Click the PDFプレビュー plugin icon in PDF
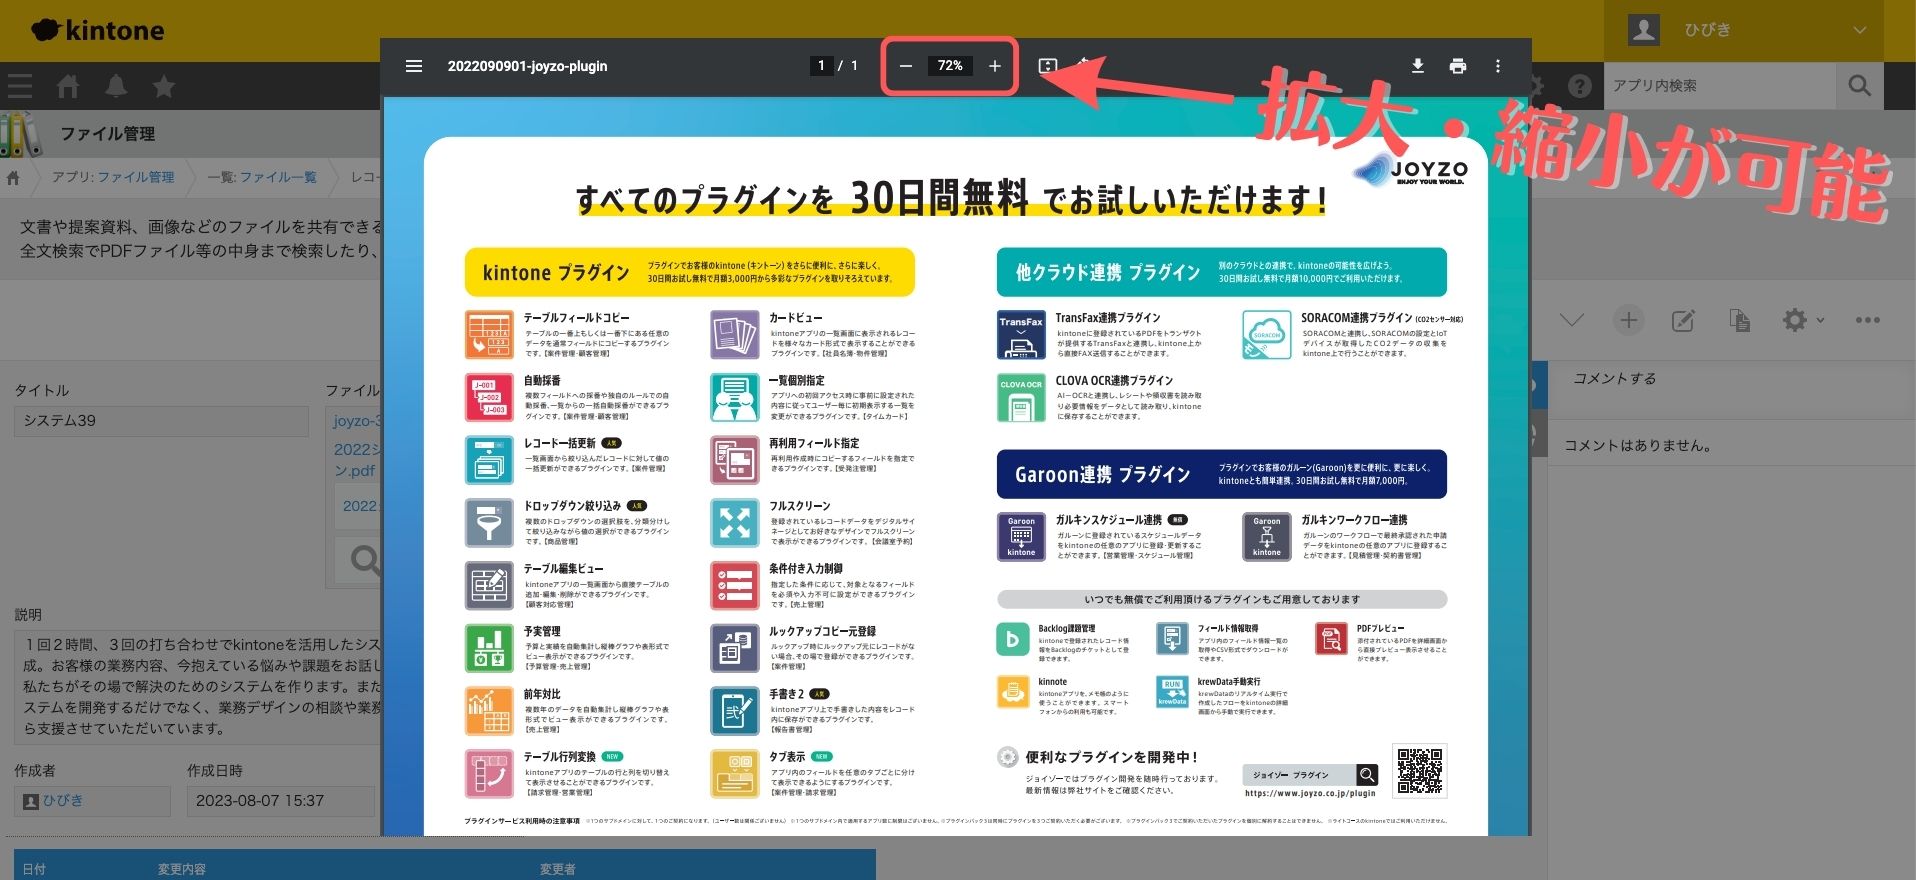Viewport: 1916px width, 880px height. click(x=1331, y=639)
